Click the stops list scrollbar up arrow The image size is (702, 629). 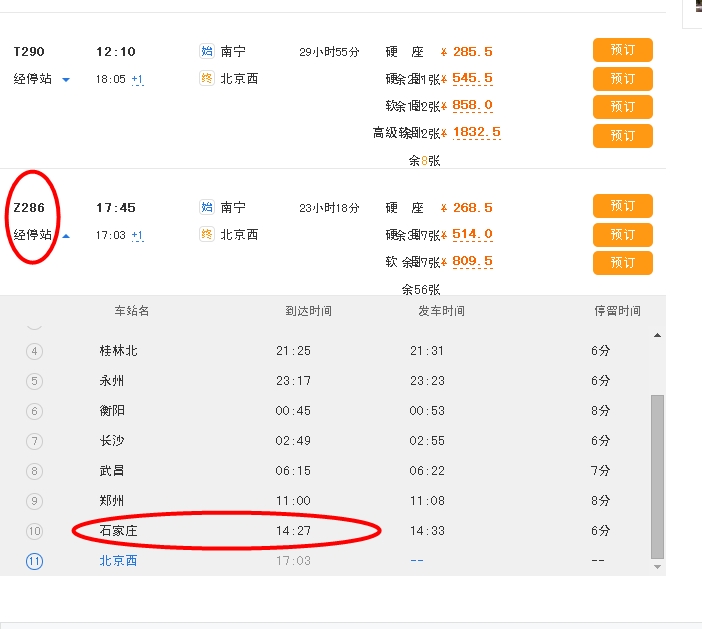tap(657, 336)
